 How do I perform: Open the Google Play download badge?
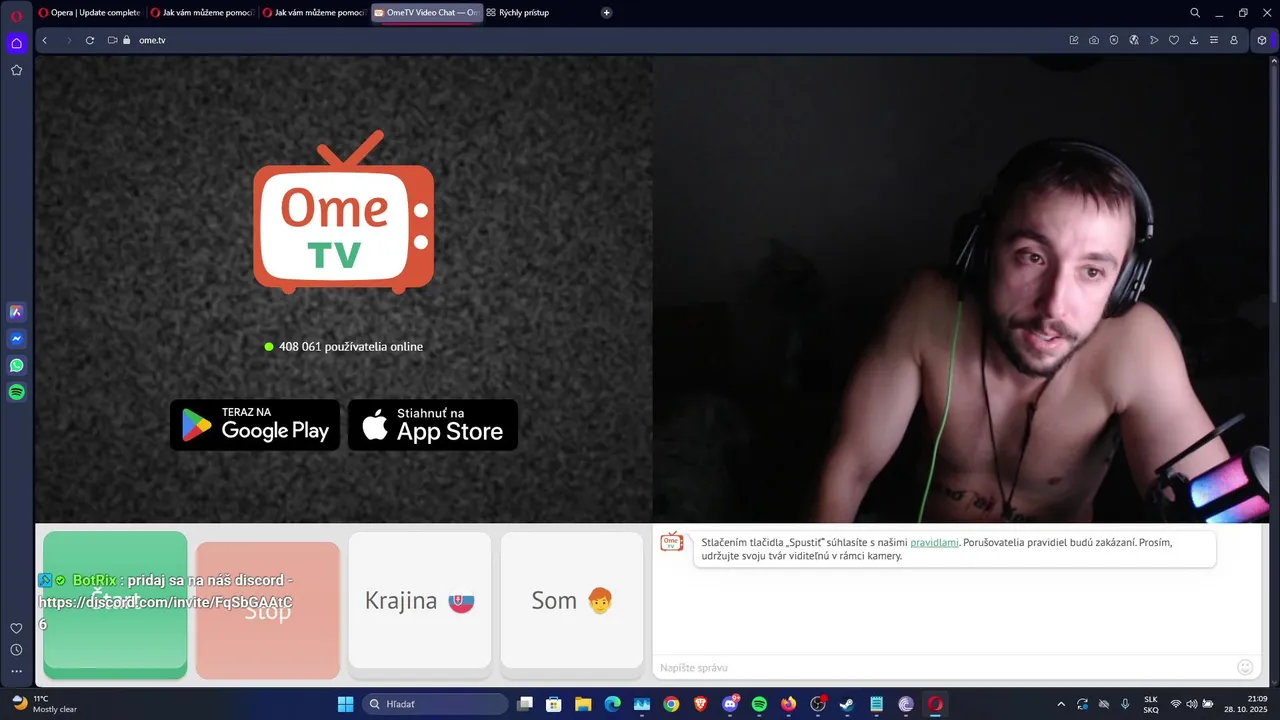255,425
